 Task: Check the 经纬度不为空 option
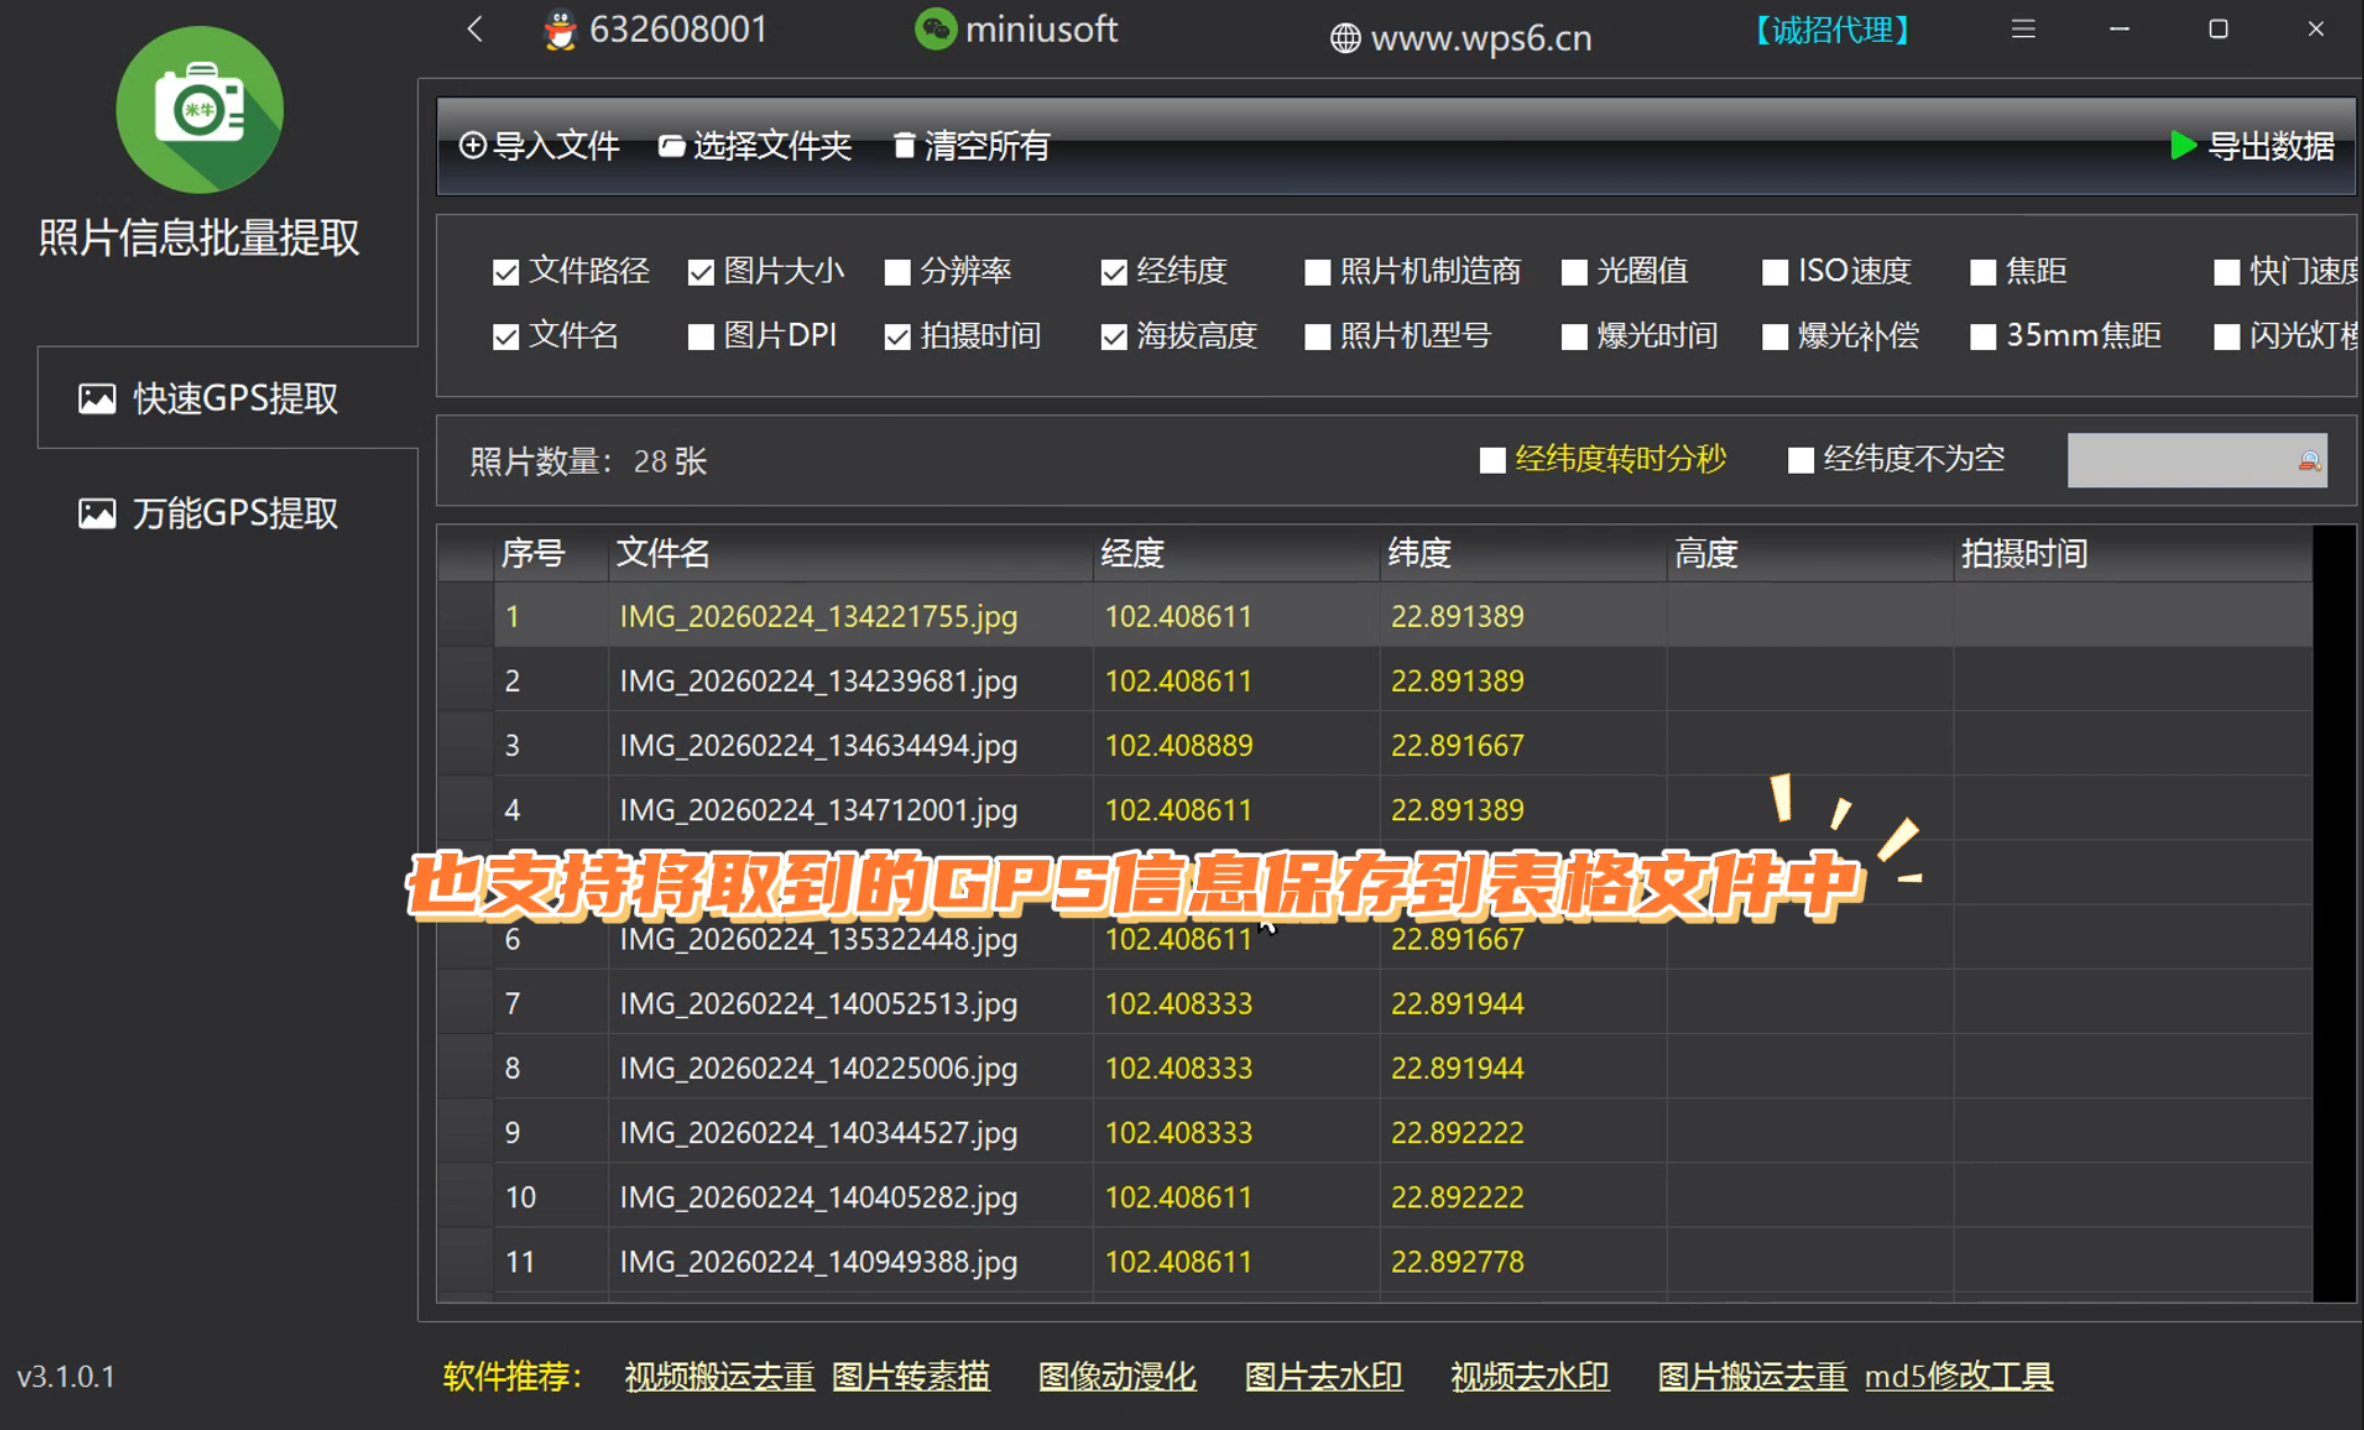[x=1801, y=460]
